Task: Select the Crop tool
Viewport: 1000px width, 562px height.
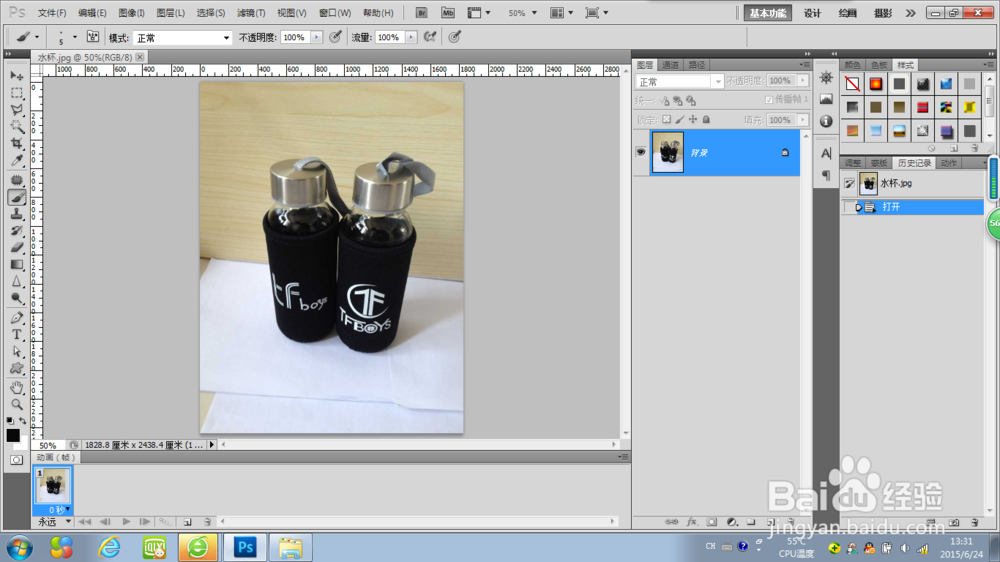Action: [17, 144]
